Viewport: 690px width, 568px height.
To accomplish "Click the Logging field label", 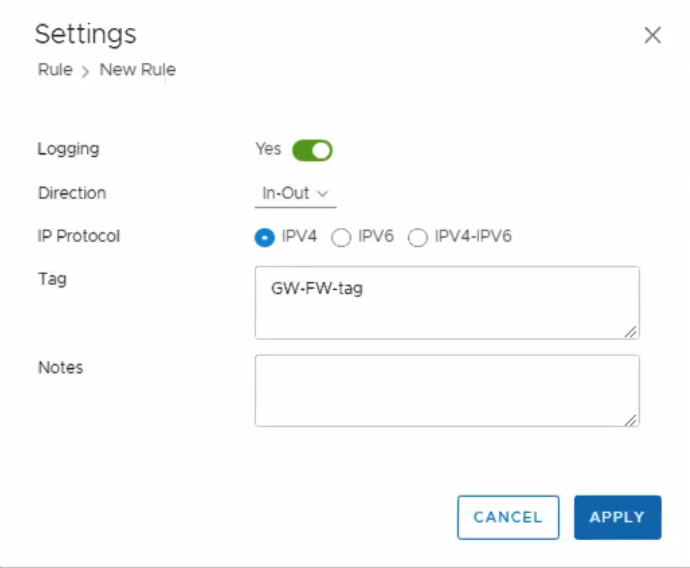I will (68, 149).
